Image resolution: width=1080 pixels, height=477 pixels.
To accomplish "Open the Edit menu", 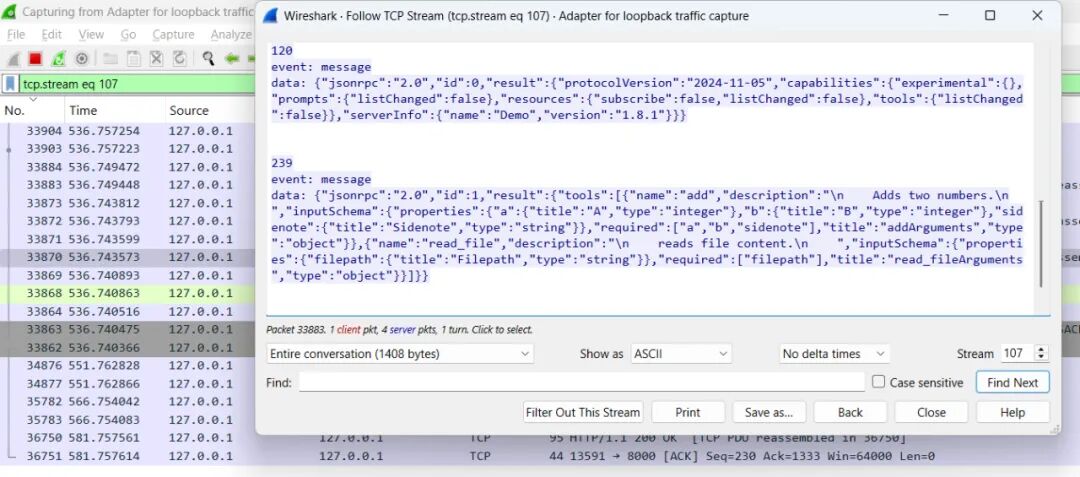I will (52, 34).
